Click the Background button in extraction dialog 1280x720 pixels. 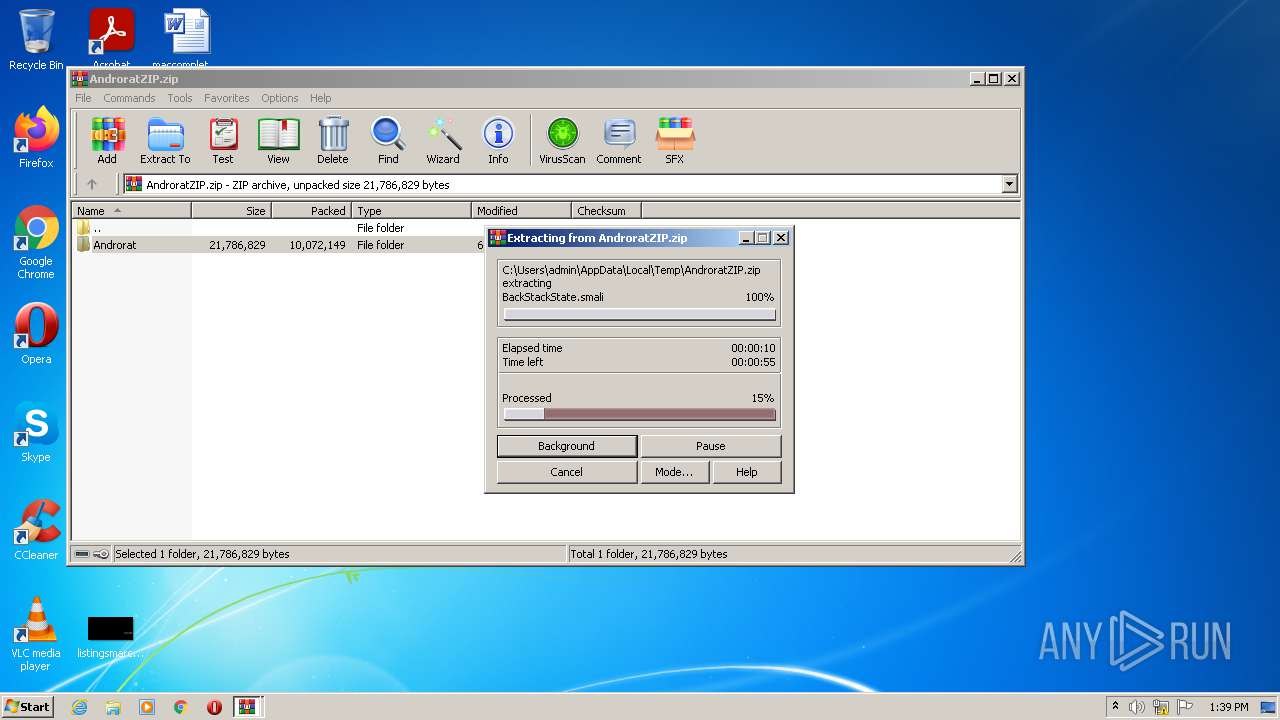(566, 446)
